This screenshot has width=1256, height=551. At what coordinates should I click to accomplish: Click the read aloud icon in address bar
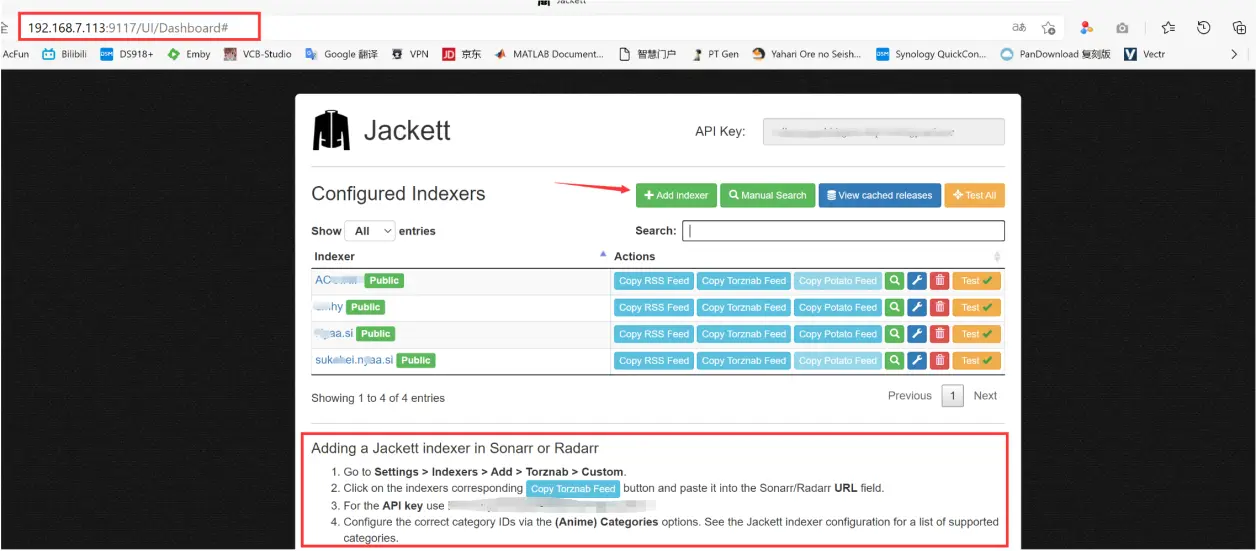(x=1019, y=28)
